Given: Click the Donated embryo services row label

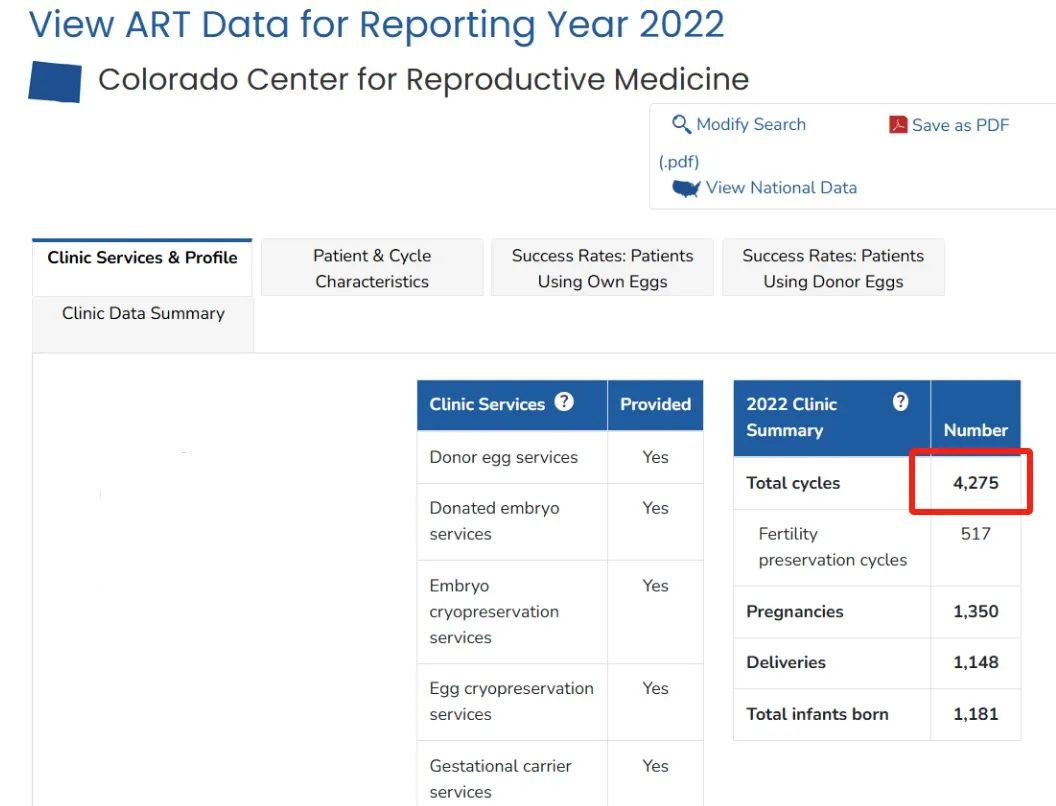Looking at the screenshot, I should (x=494, y=521).
